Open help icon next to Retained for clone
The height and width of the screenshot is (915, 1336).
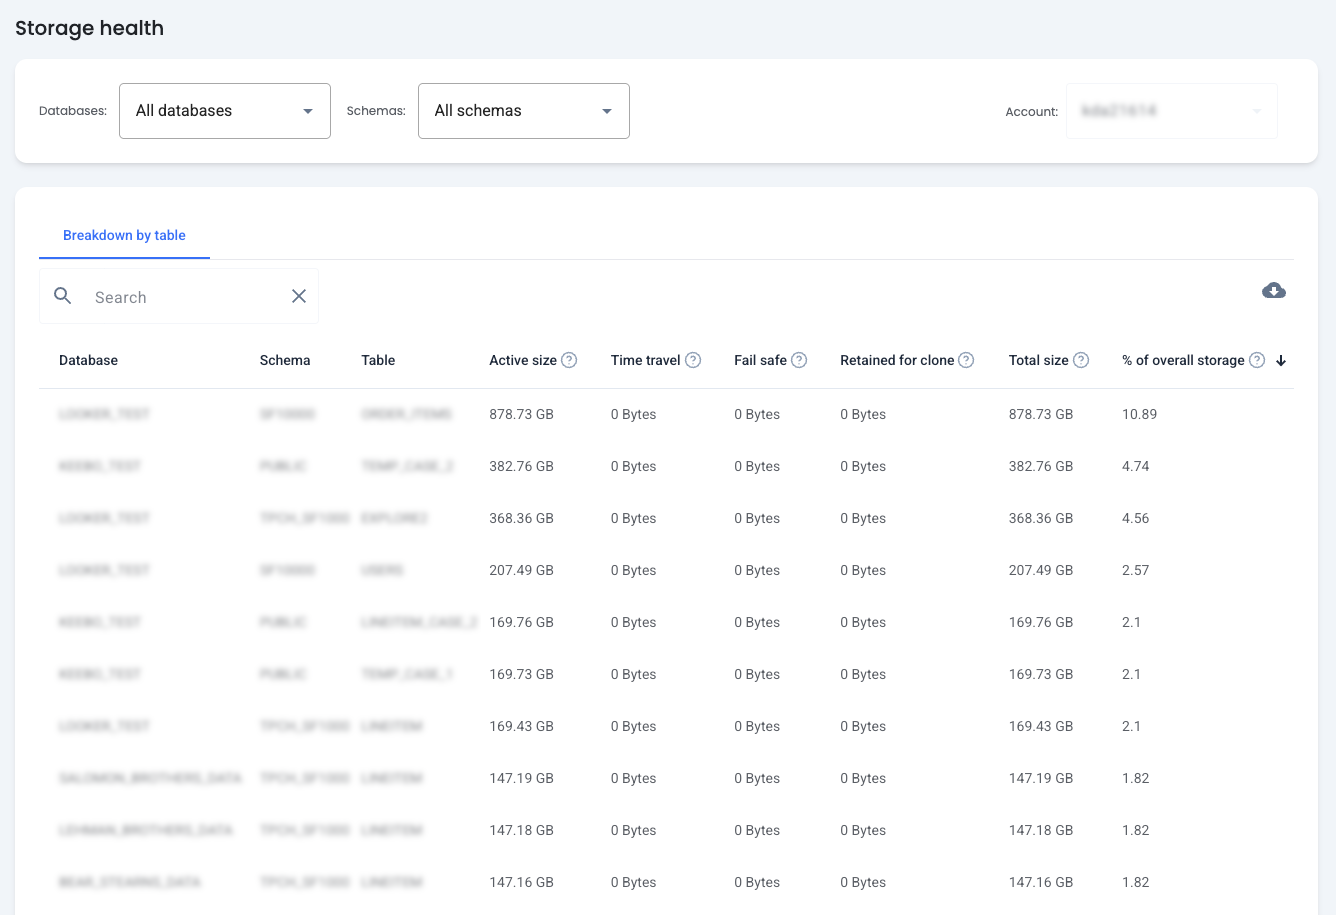966,360
